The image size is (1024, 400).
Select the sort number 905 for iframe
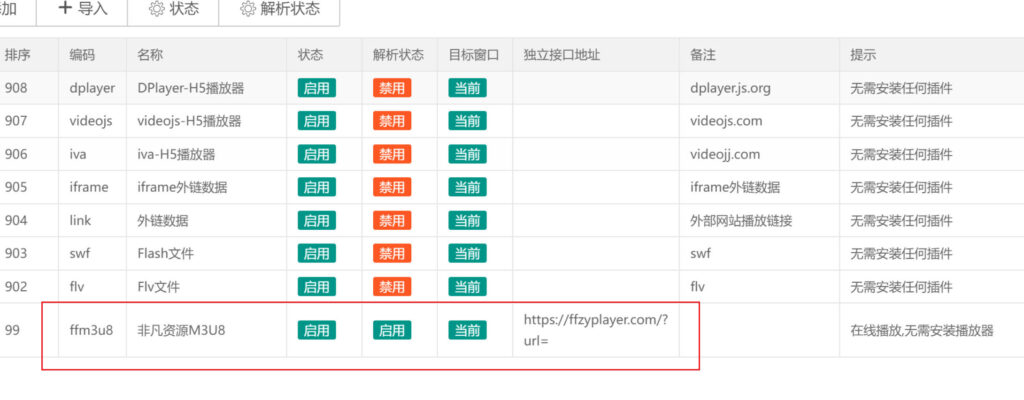coord(16,187)
